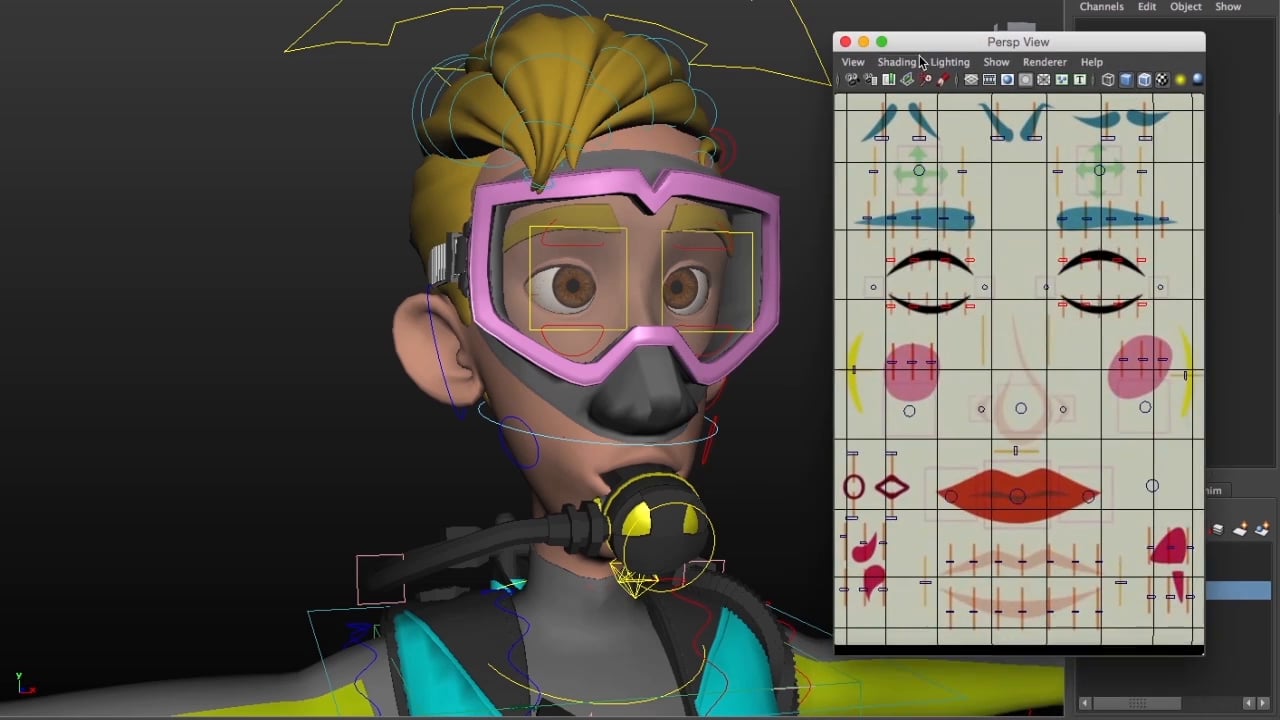The image size is (1280, 720).
Task: Open the Help menu in Persp View
Action: click(1091, 62)
